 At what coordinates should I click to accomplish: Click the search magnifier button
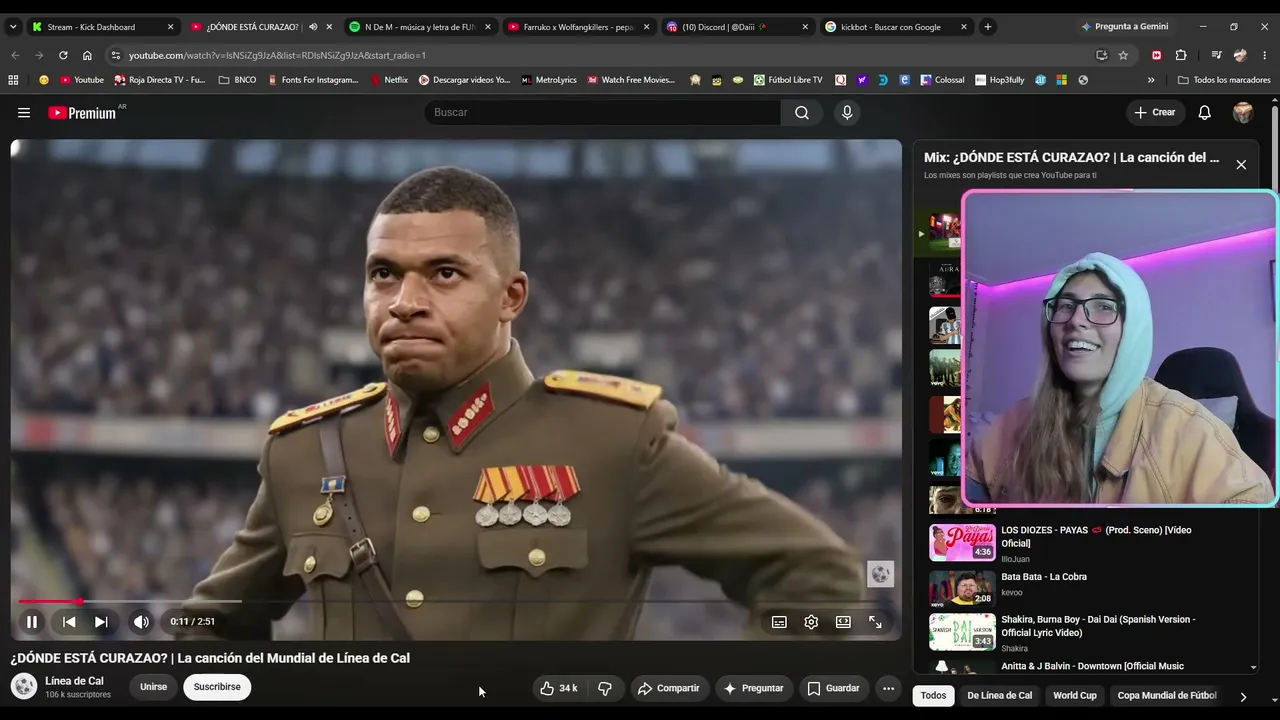[802, 113]
